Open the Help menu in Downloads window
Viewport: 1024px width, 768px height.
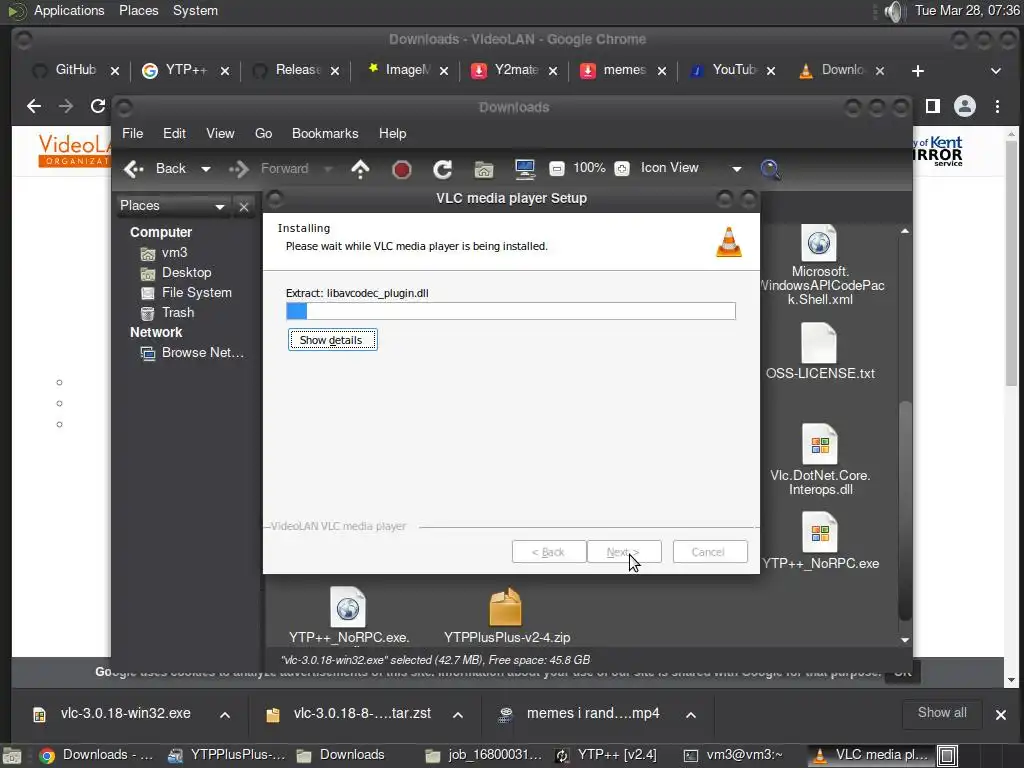[392, 133]
